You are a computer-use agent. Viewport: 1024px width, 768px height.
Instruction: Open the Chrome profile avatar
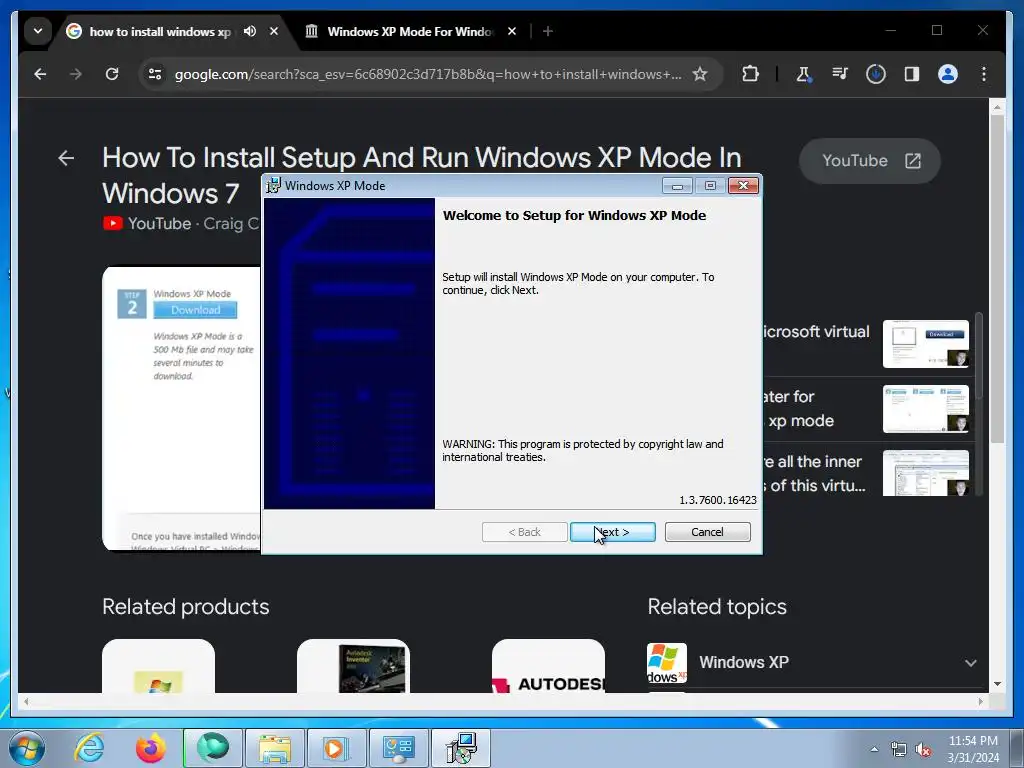tap(948, 74)
